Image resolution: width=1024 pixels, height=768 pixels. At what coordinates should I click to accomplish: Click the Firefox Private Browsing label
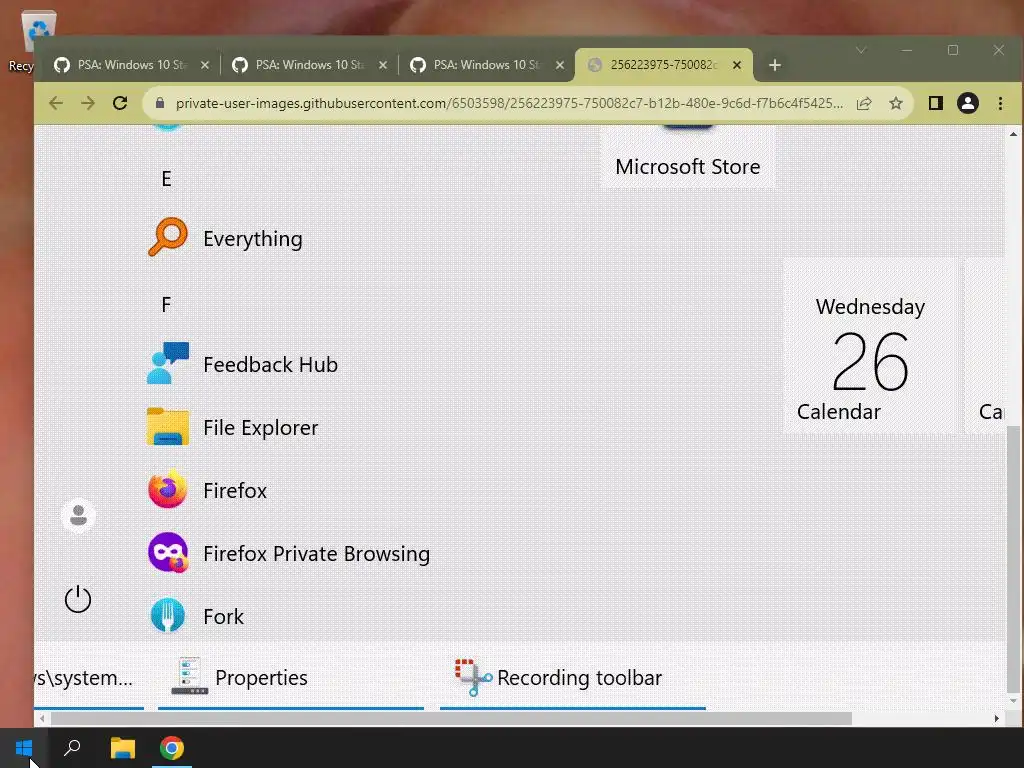(317, 554)
